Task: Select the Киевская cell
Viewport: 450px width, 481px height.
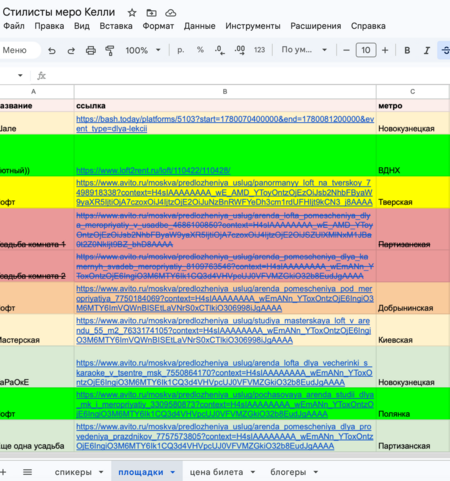Action: click(413, 330)
